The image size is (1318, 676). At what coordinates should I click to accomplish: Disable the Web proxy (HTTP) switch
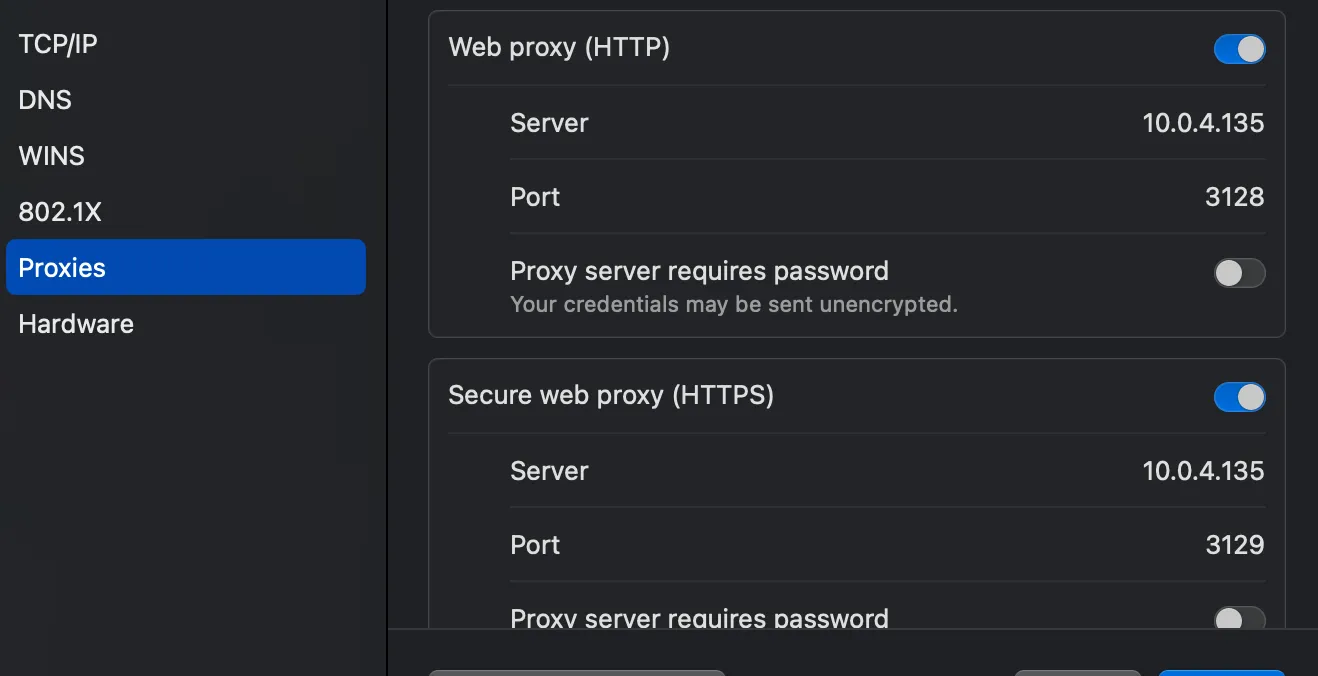click(x=1239, y=49)
